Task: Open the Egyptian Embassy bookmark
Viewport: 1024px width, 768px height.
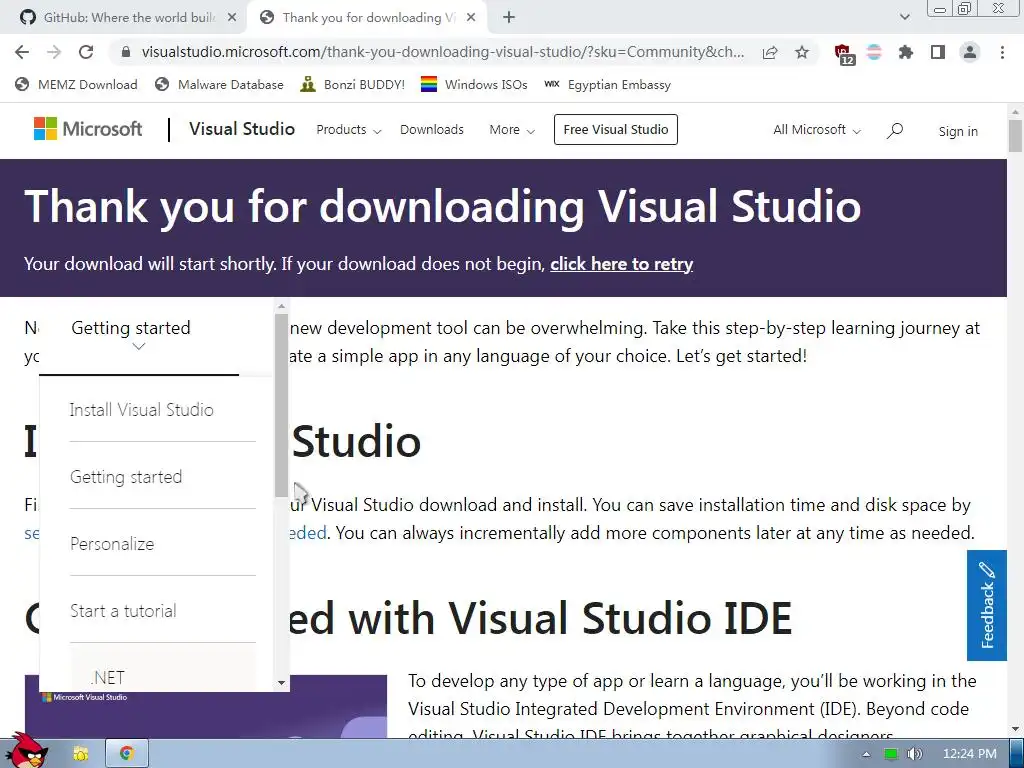Action: point(607,84)
